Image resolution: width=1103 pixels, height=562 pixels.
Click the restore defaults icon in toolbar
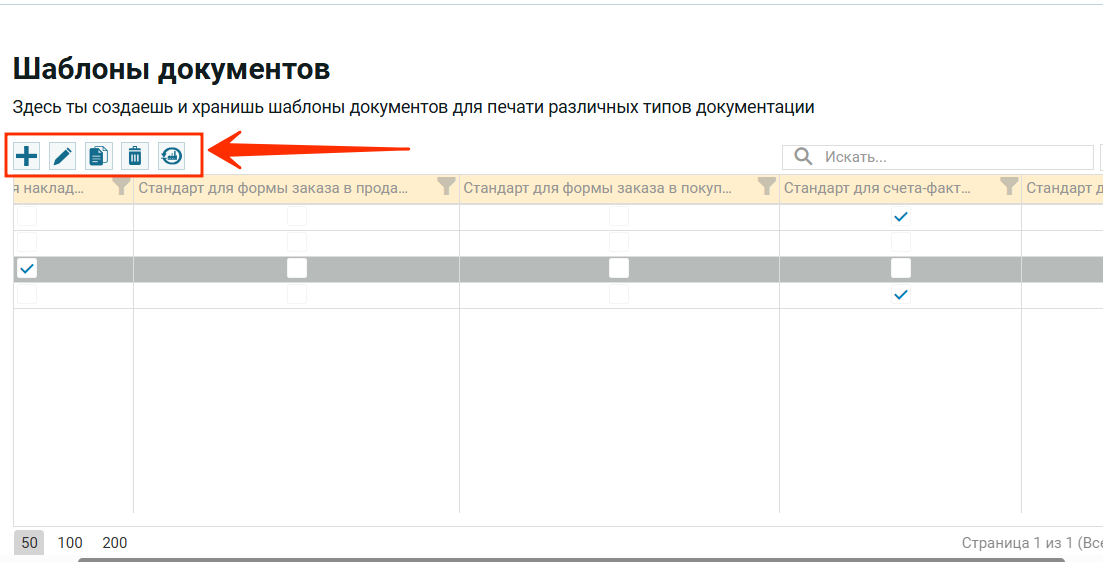[171, 155]
